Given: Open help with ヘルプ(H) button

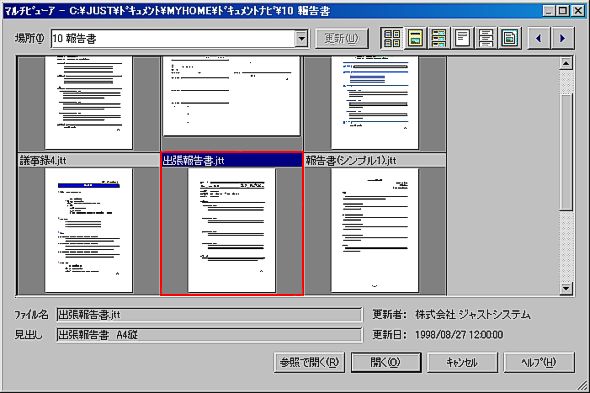Looking at the screenshot, I should tap(539, 362).
